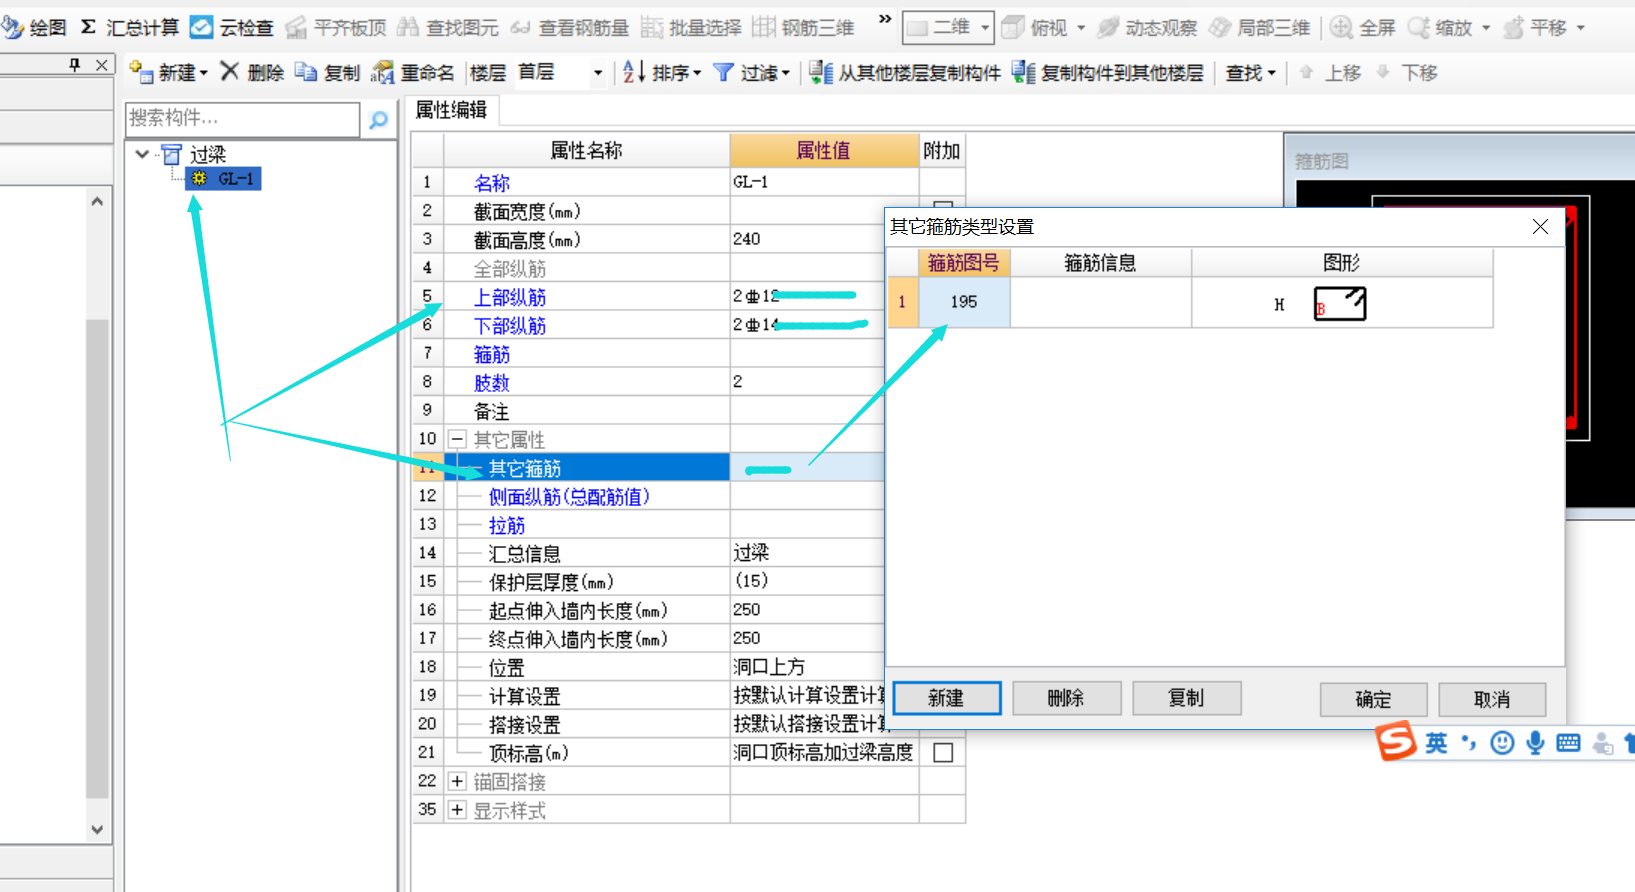Open the 平移 pan dropdown

click(x=1580, y=28)
